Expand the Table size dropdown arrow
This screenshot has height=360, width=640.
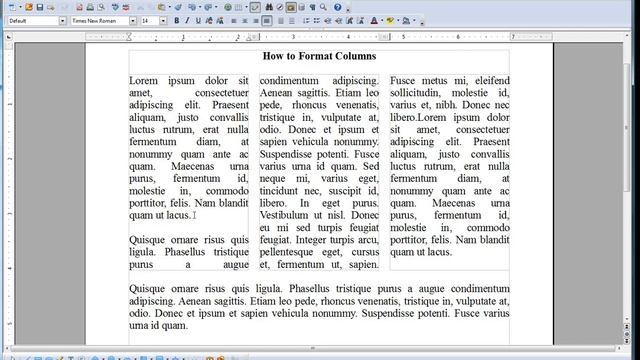pos(247,7)
